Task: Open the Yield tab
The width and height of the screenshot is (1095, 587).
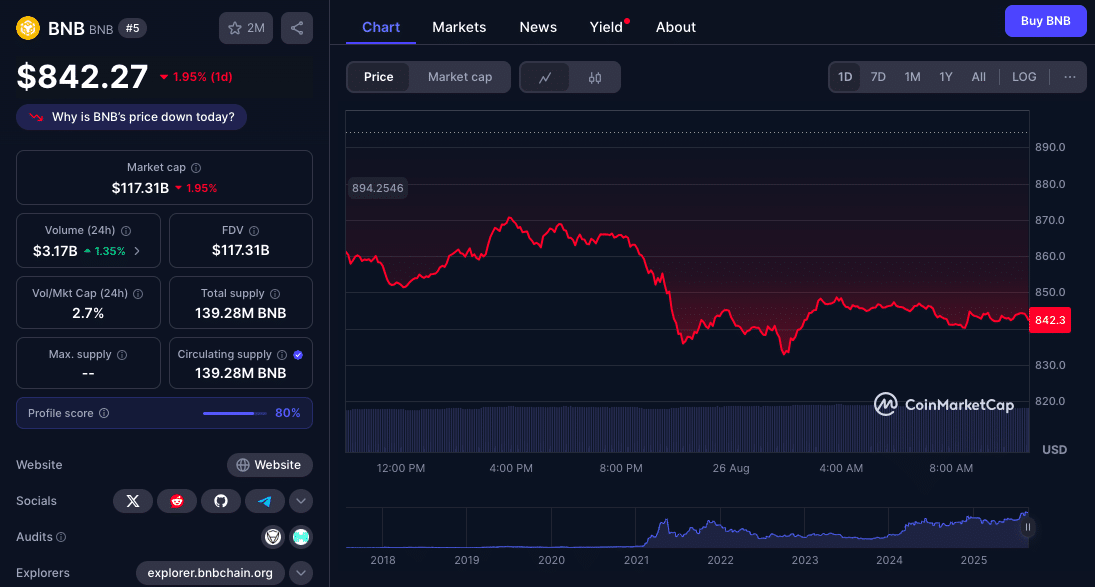Action: point(606,27)
